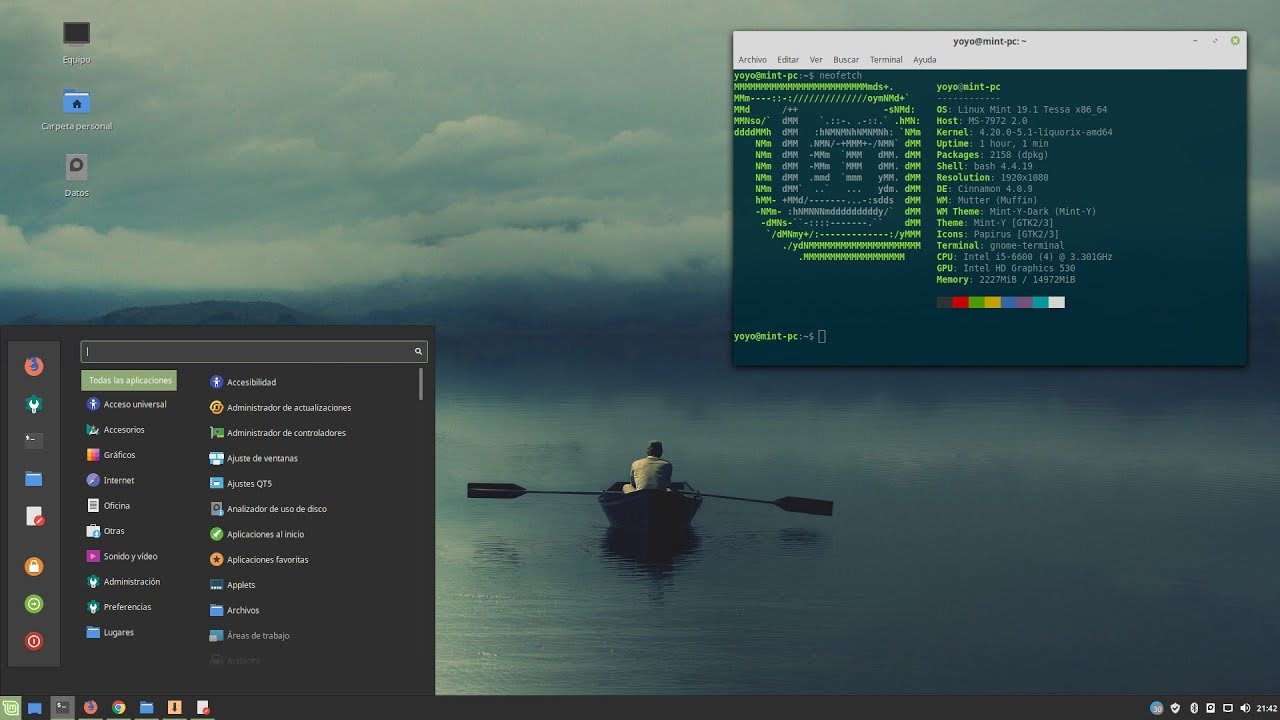
Task: Open Aplicaciones al inicio
Action: tap(265, 534)
